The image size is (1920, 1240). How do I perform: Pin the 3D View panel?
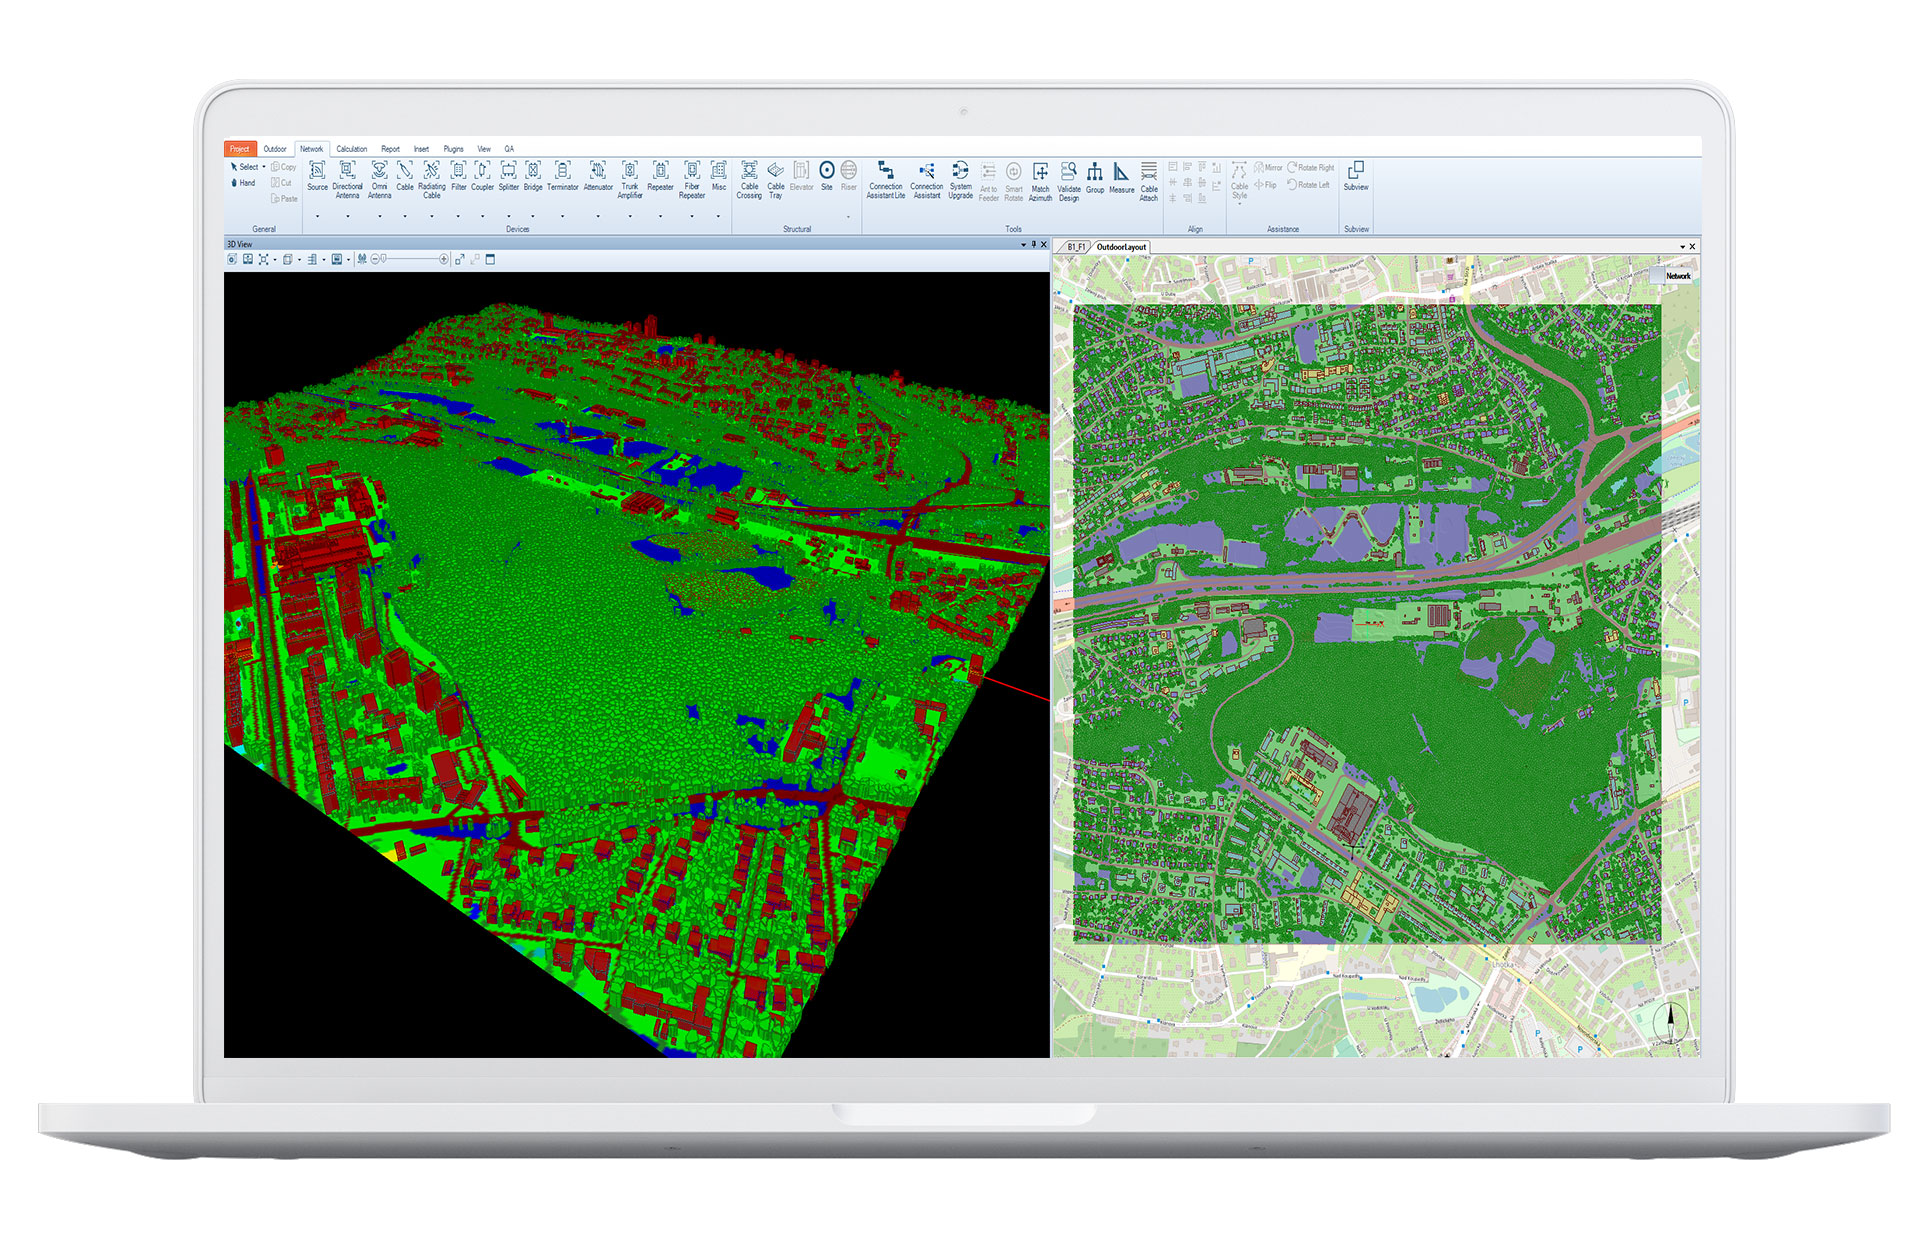[x=1034, y=244]
